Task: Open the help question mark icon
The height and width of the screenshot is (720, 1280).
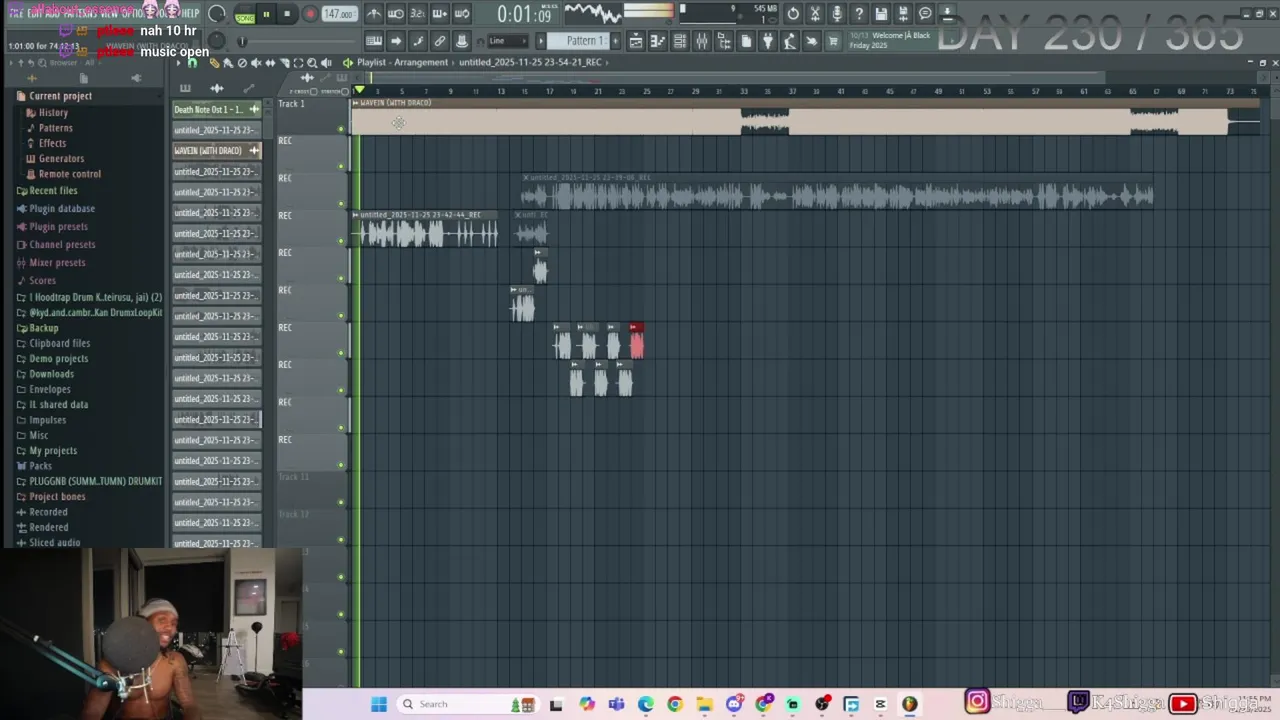Action: (860, 14)
